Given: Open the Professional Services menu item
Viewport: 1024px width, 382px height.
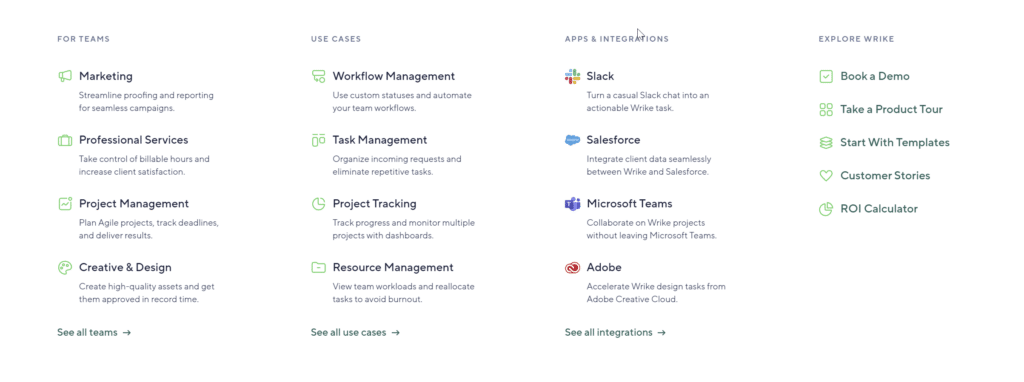Looking at the screenshot, I should [x=133, y=140].
